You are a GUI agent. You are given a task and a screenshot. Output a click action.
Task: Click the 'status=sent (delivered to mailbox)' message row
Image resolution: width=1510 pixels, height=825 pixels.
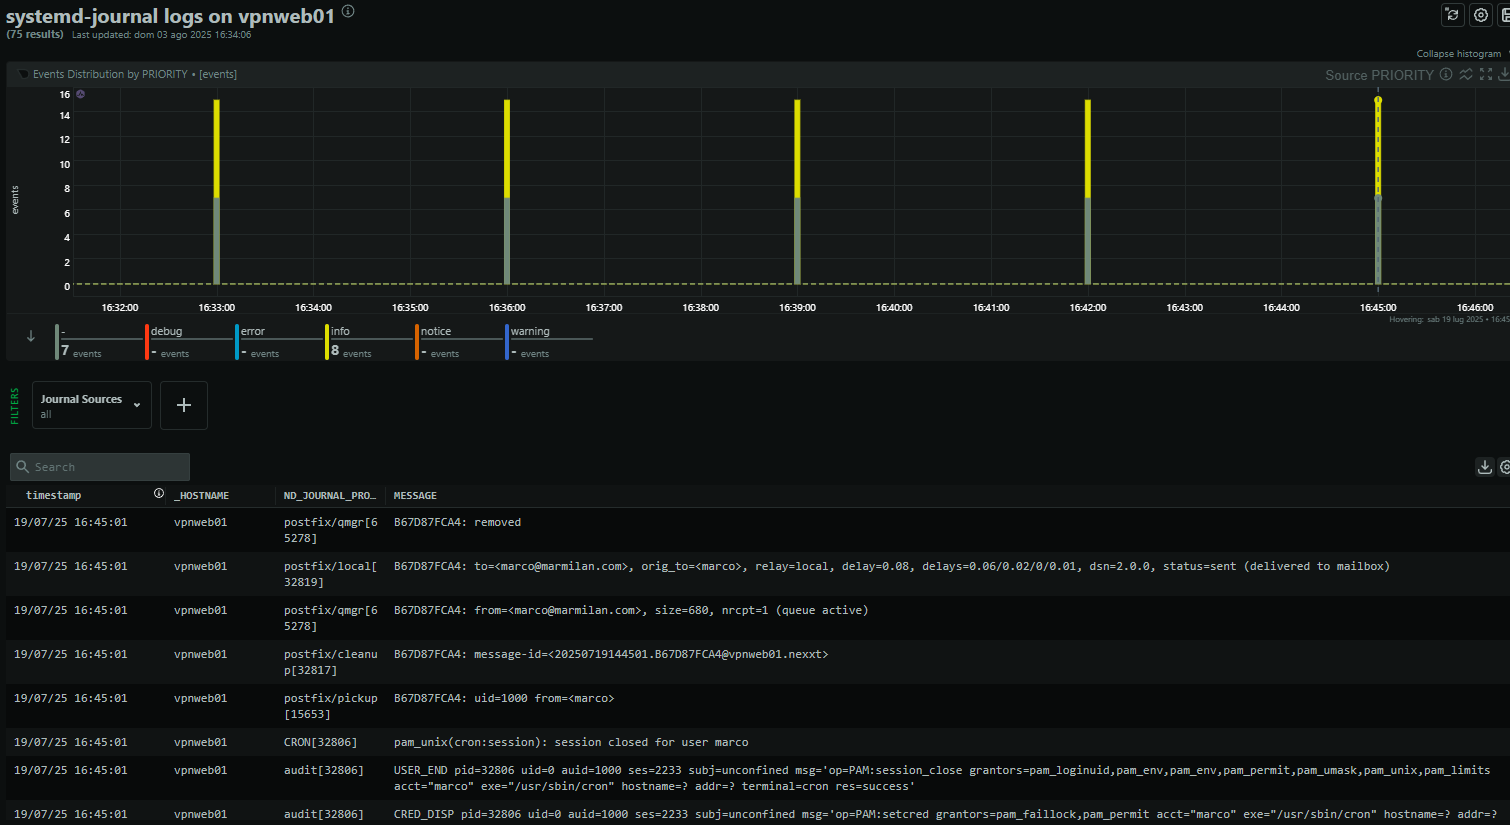point(892,566)
